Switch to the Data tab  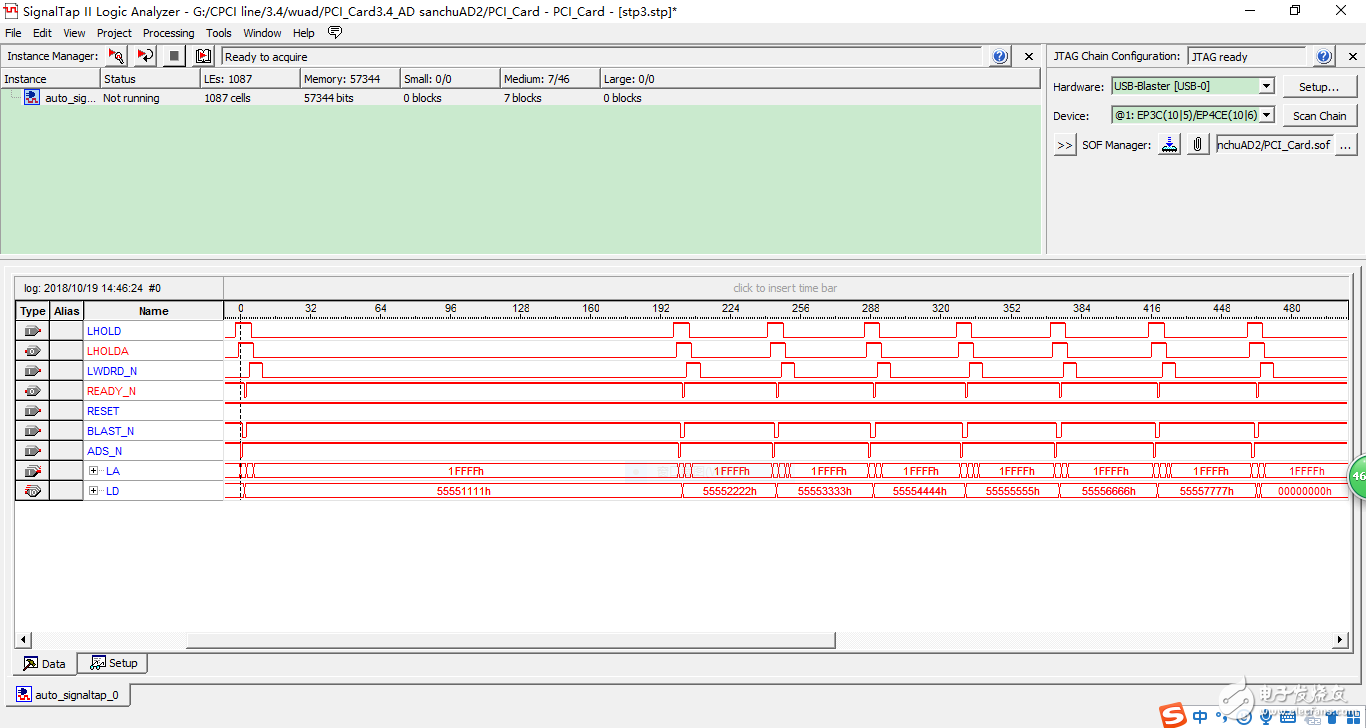45,663
